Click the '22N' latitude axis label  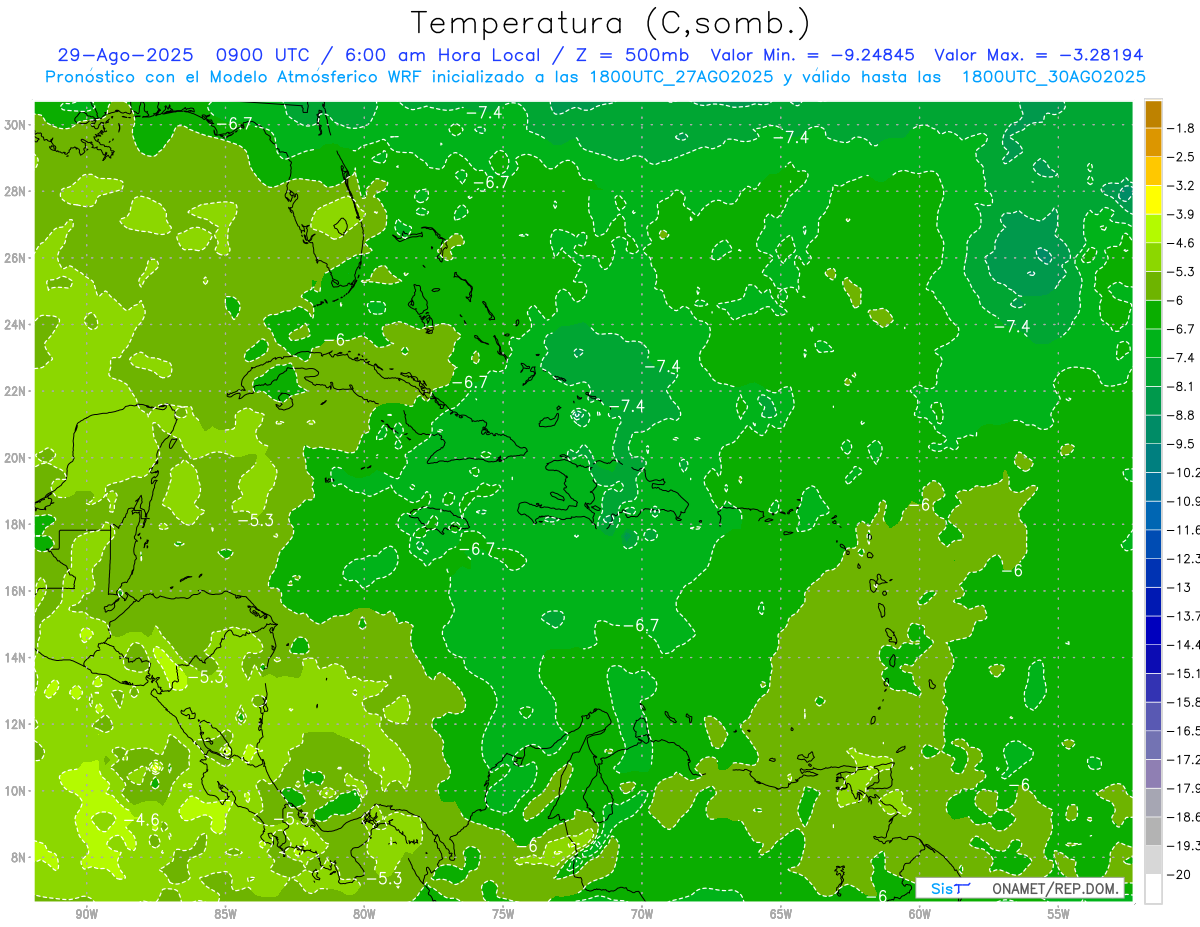point(15,391)
